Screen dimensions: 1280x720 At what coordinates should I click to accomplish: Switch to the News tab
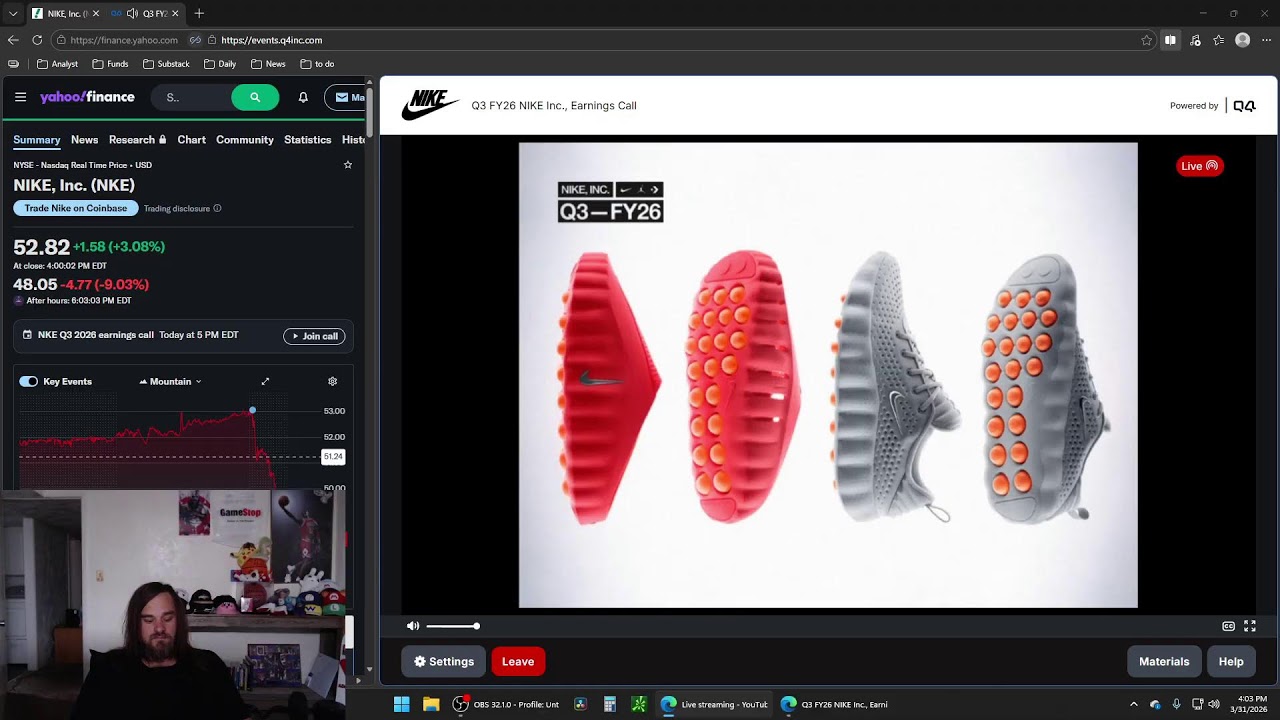tap(84, 140)
